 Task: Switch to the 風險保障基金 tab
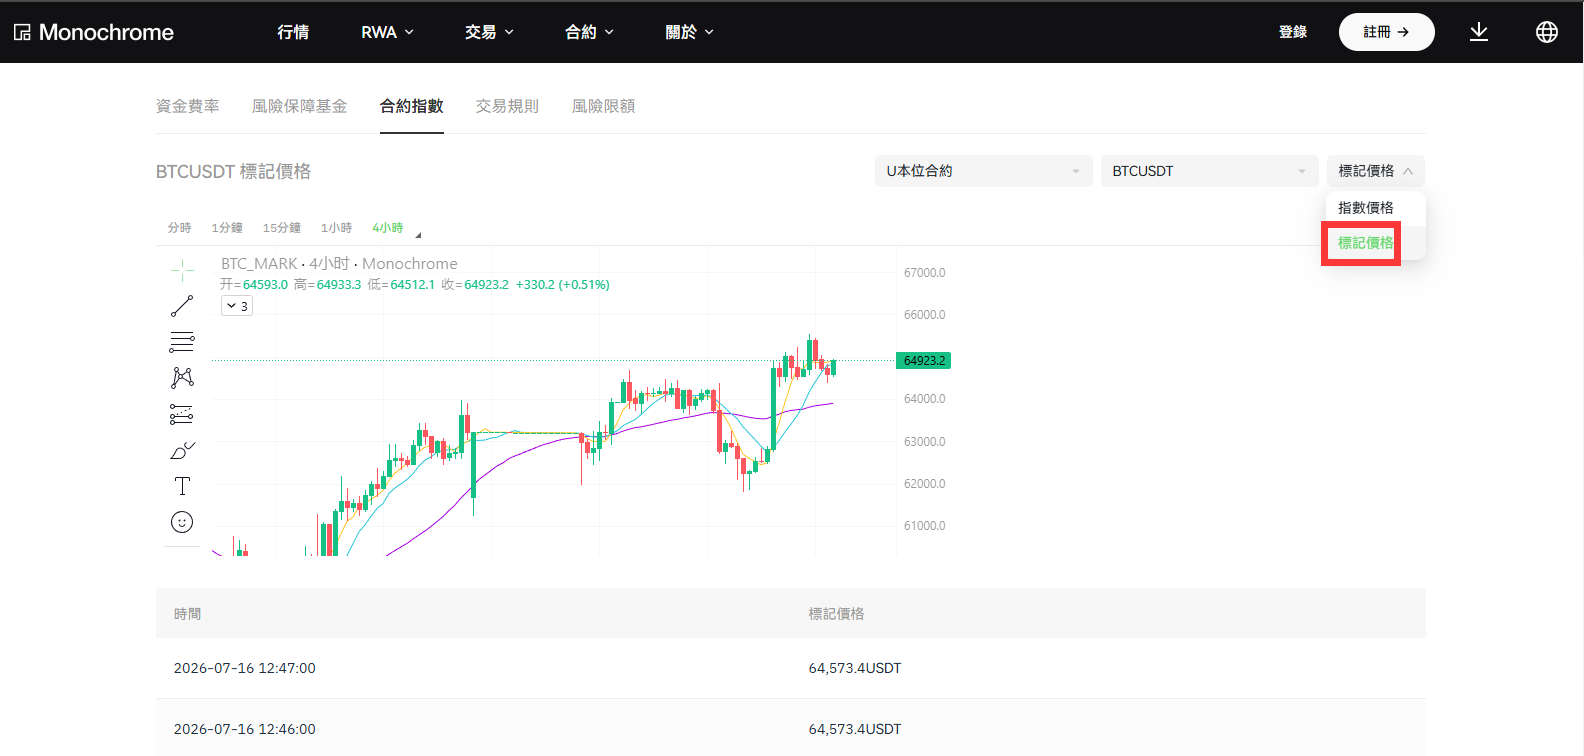[300, 106]
